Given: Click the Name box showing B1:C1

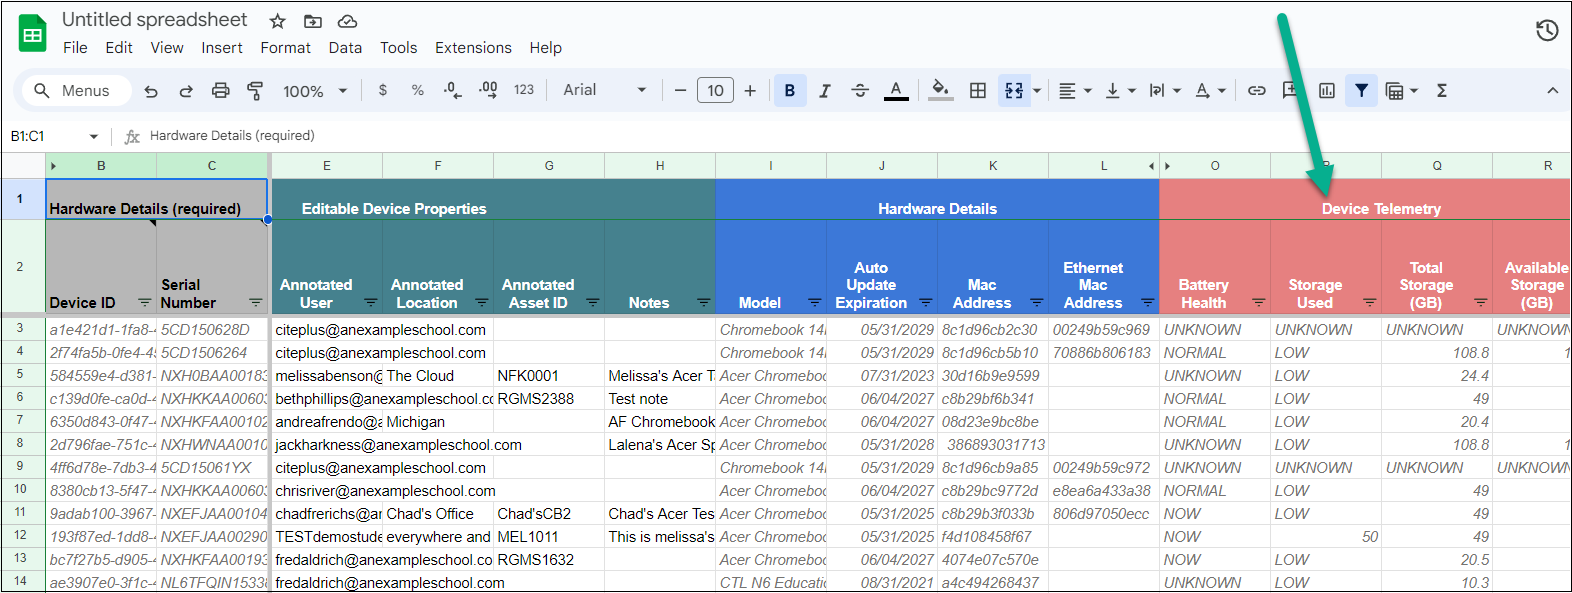Looking at the screenshot, I should coord(55,136).
